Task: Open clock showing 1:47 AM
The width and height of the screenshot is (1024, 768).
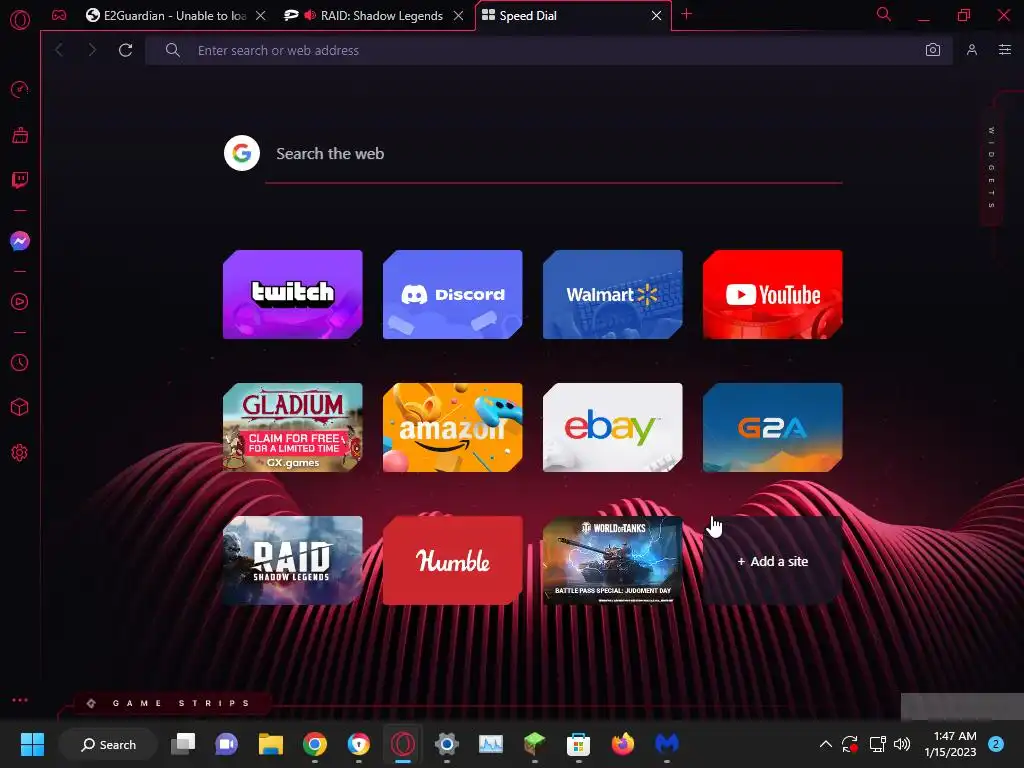Action: tap(951, 744)
